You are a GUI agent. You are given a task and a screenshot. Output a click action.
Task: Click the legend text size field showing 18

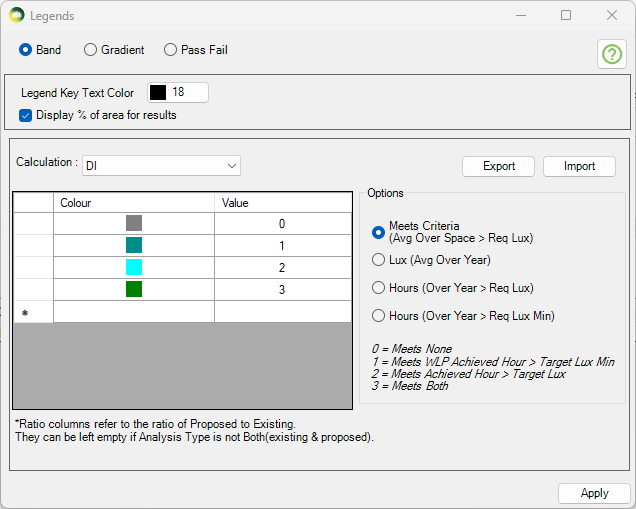188,93
